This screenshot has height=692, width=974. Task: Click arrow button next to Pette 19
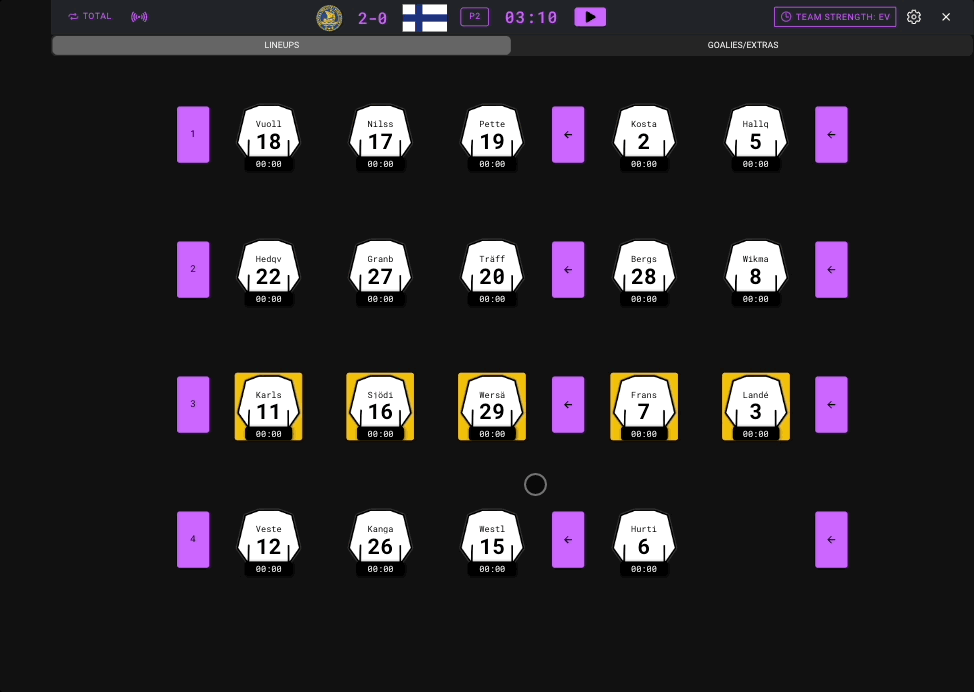pos(568,134)
